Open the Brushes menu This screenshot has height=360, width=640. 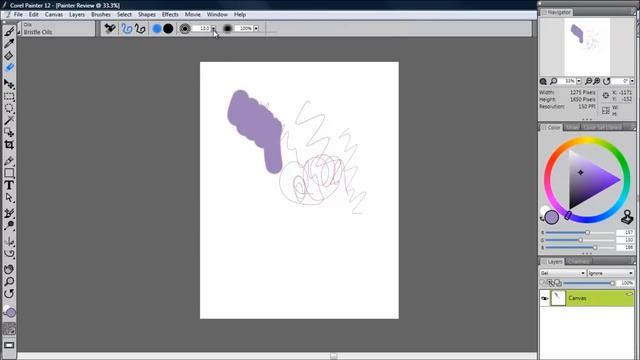click(x=100, y=14)
